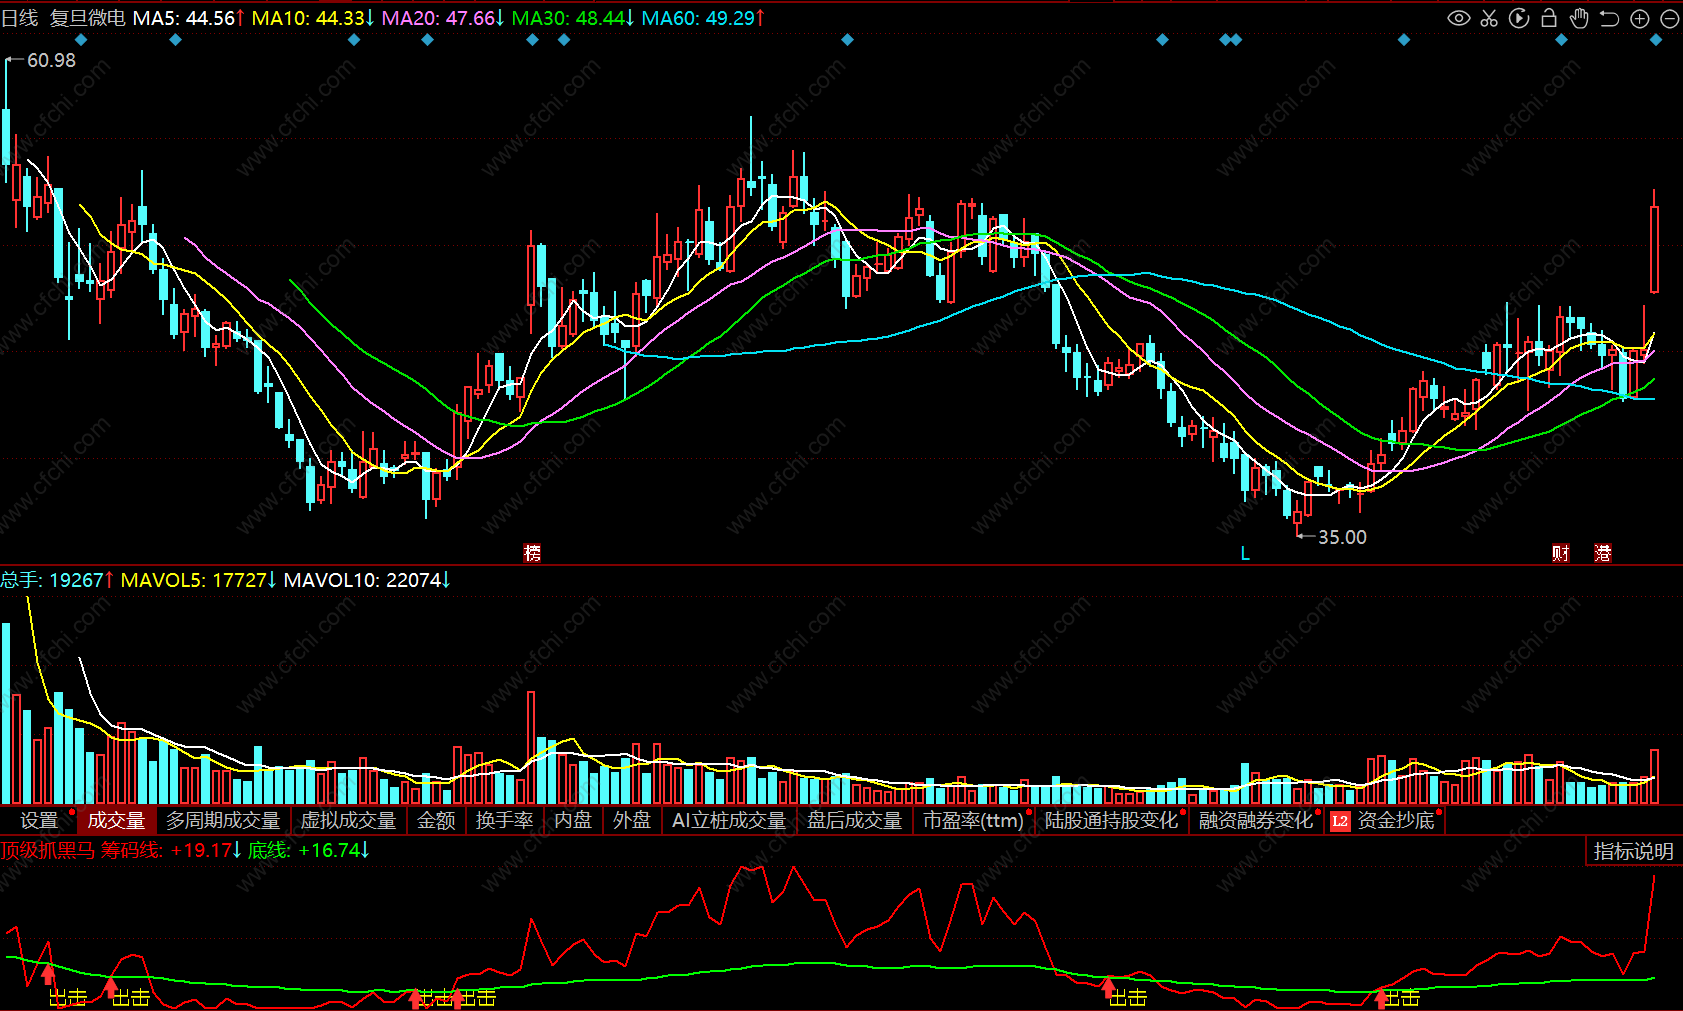
Task: Click the 日线 period label
Action: [20, 18]
